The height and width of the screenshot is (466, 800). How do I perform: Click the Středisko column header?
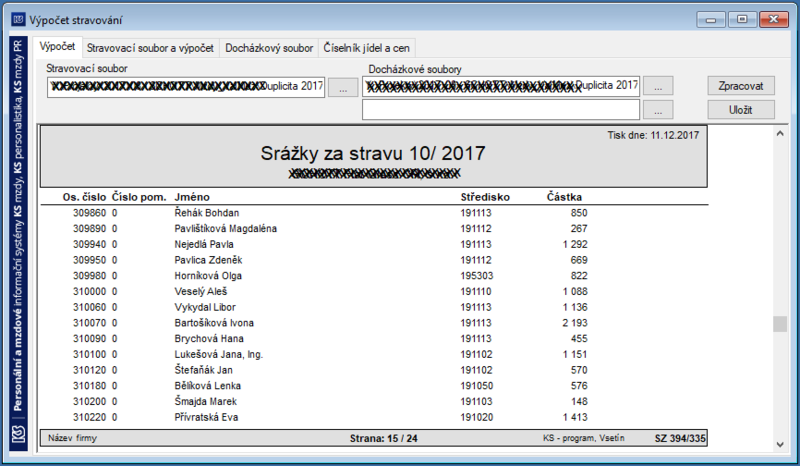pyautogui.click(x=485, y=197)
